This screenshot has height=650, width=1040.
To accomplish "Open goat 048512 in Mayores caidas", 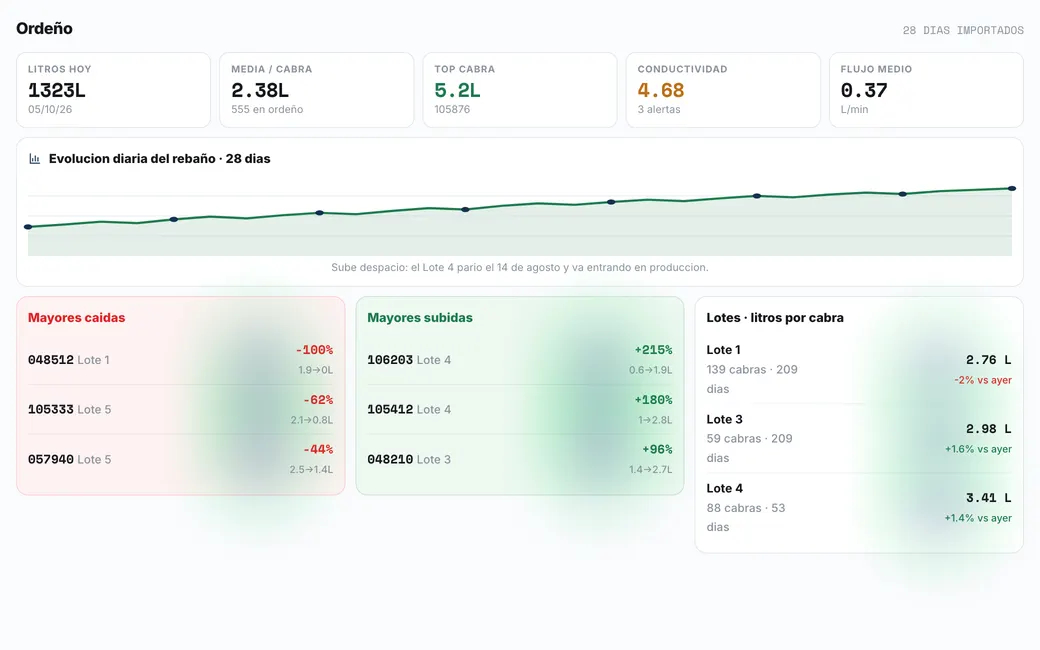I will click(x=180, y=359).
